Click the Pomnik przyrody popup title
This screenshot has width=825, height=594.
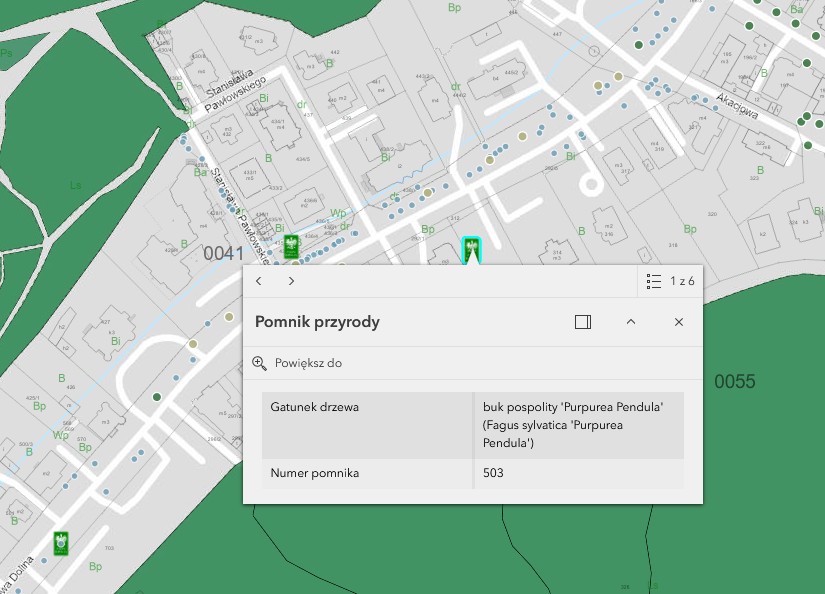pos(318,322)
